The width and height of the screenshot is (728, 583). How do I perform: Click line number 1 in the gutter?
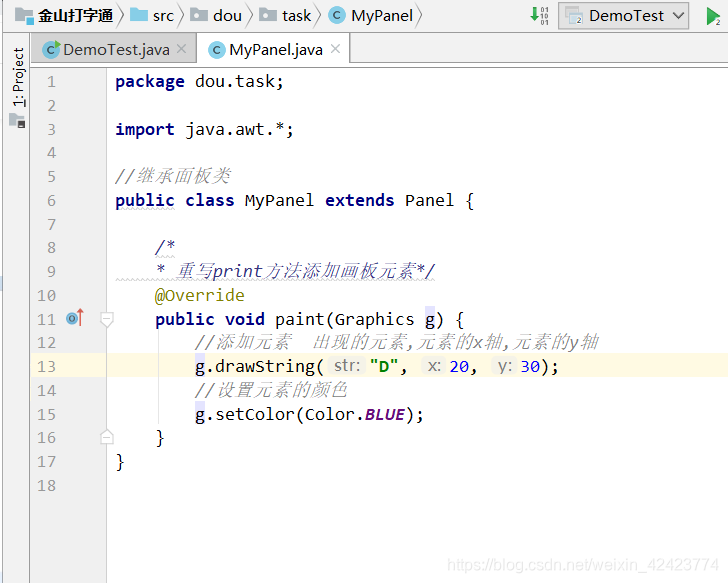tap(51, 82)
